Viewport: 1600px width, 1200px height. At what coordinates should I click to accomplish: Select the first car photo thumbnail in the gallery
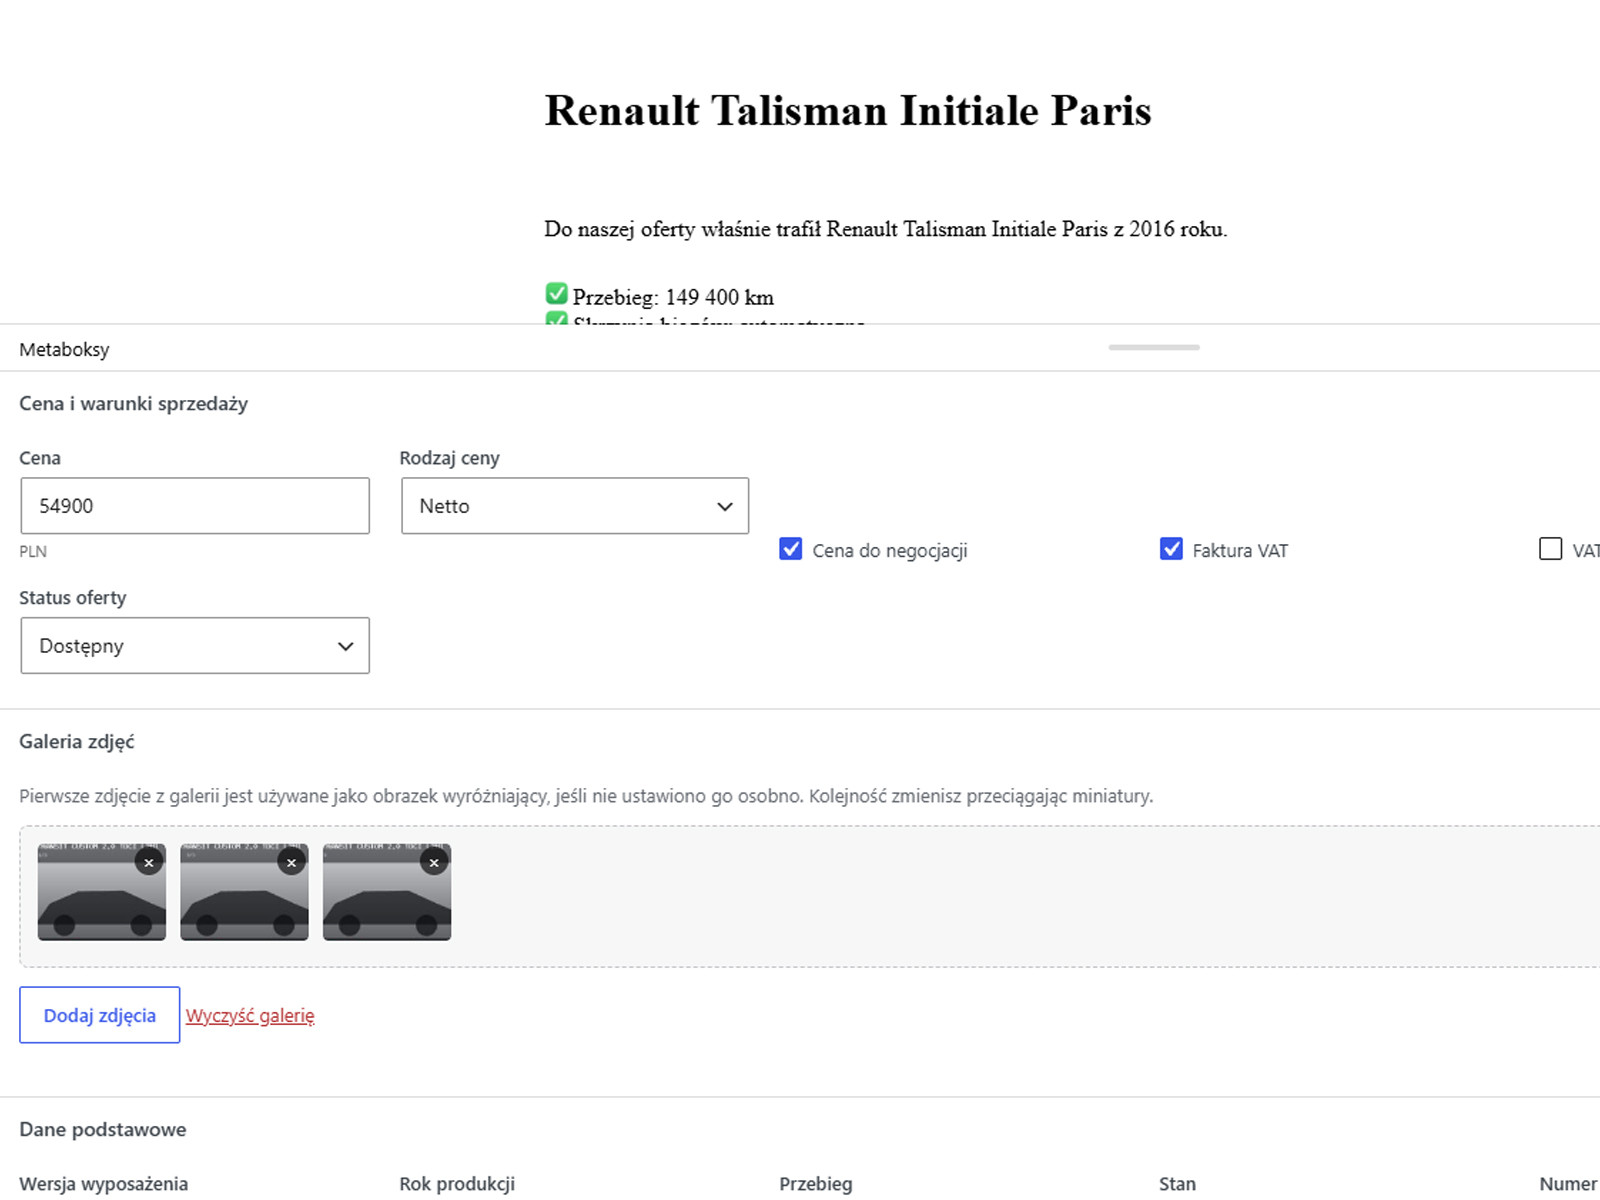point(102,892)
